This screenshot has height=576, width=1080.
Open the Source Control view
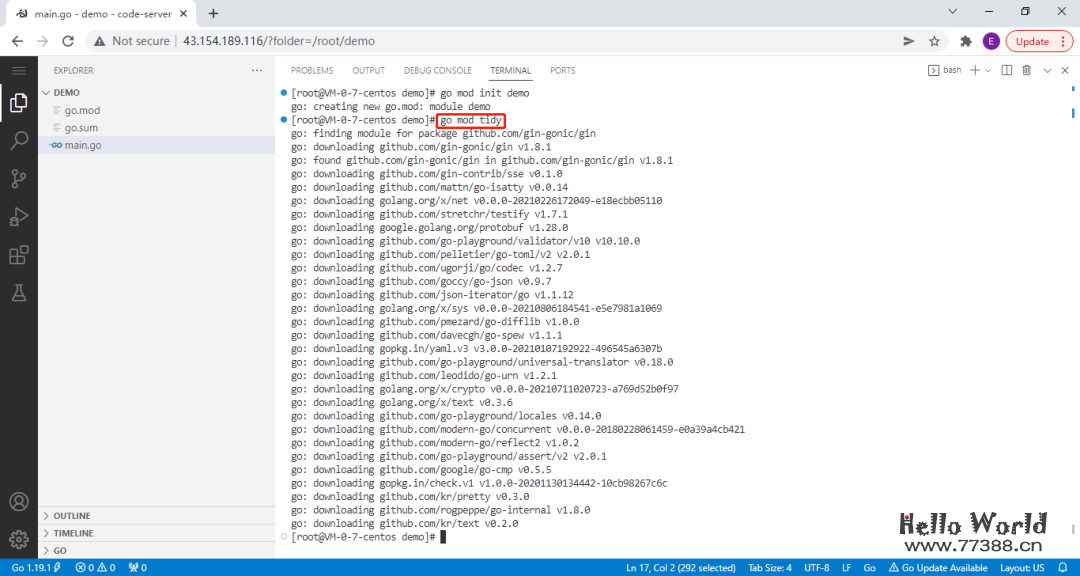point(18,179)
